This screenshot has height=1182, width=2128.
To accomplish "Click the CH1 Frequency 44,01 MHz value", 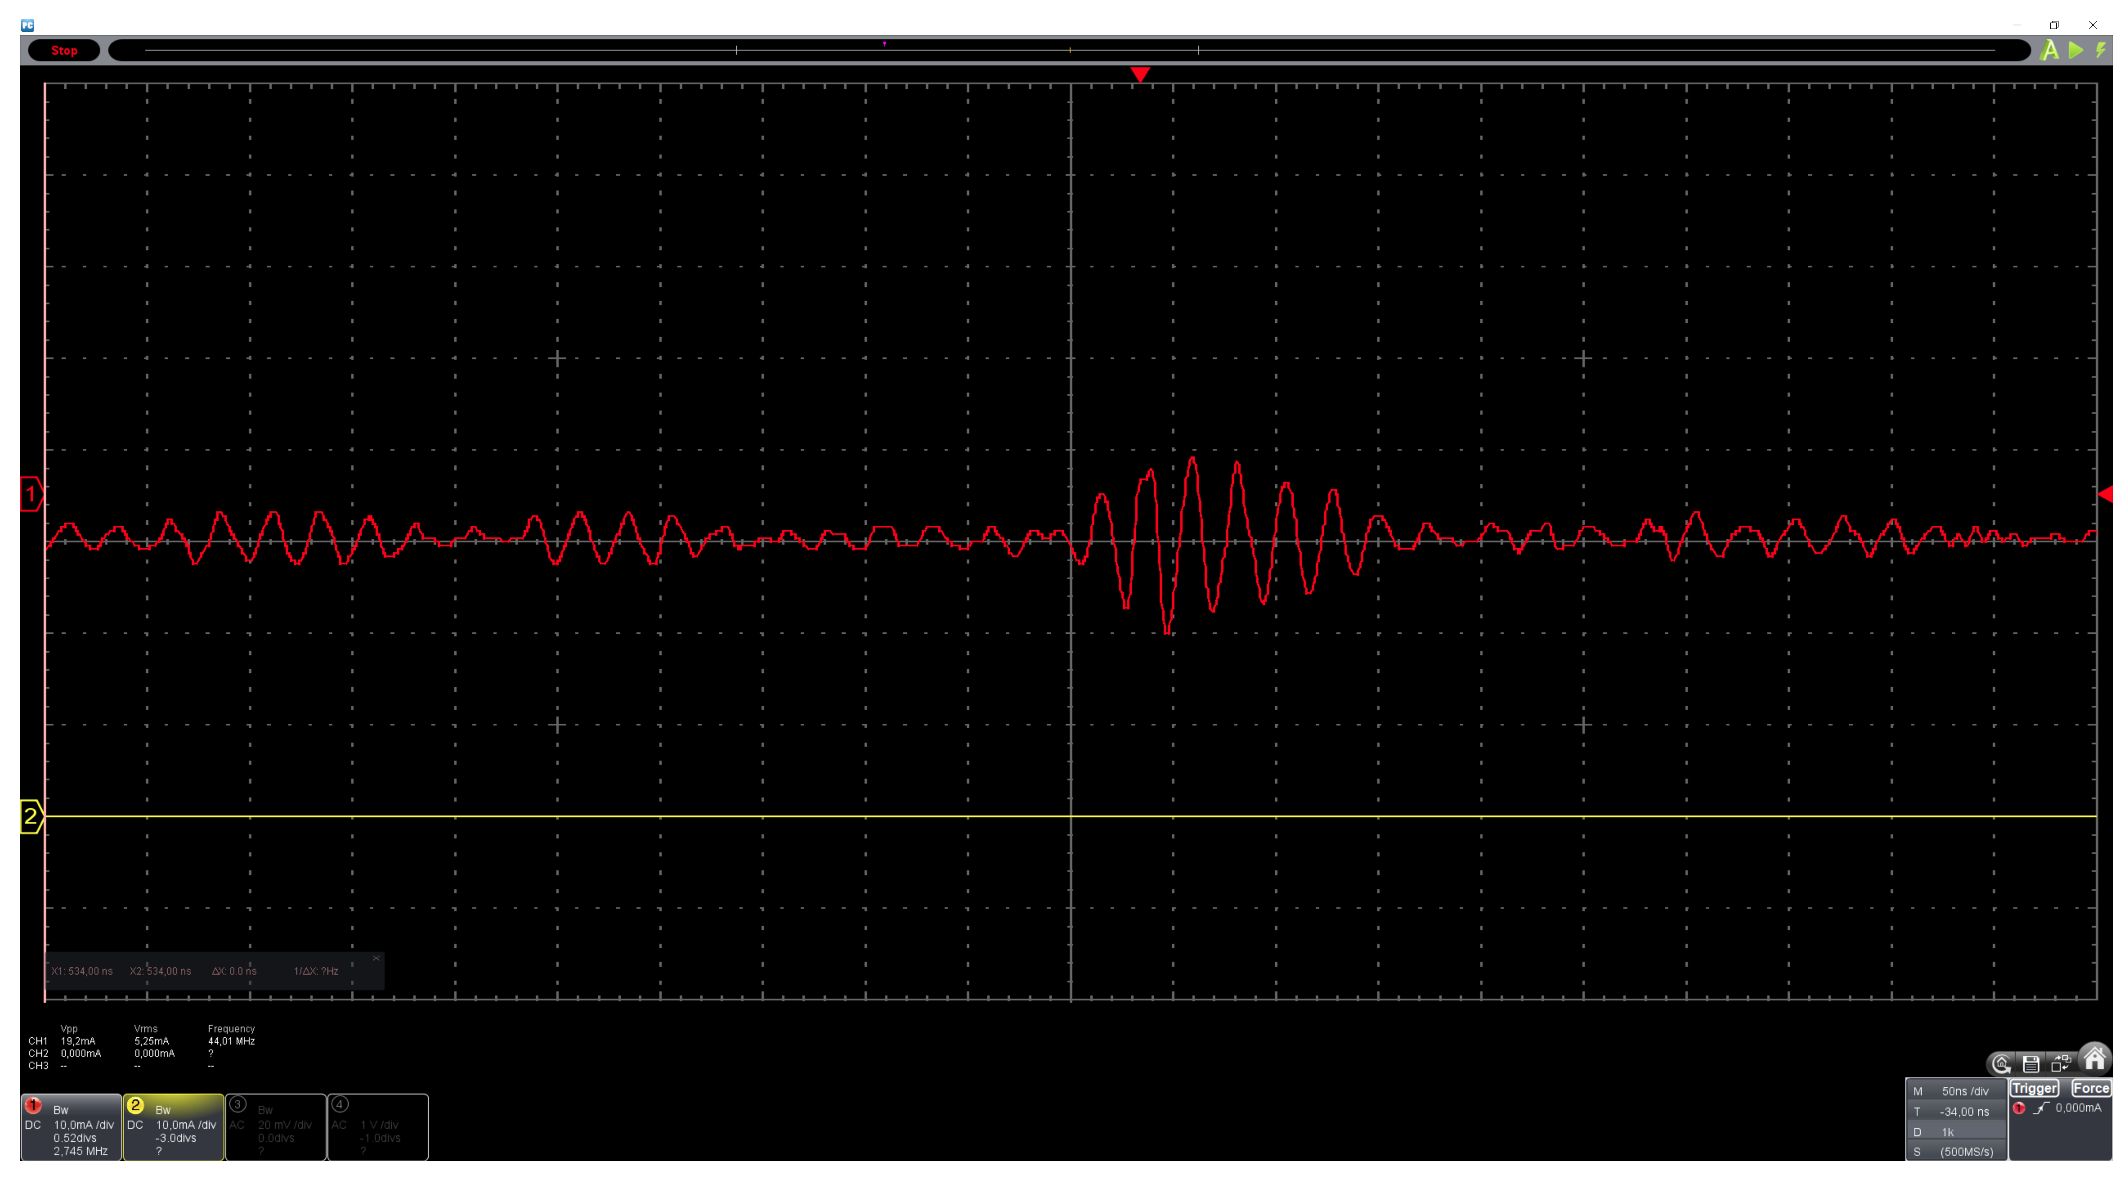I will tap(231, 1041).
